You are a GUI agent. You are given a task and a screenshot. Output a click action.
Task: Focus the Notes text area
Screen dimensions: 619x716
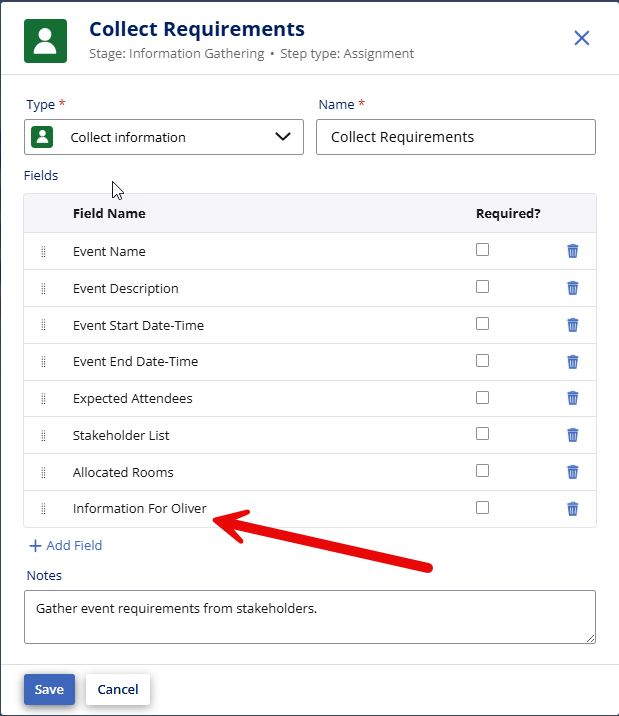coord(309,616)
